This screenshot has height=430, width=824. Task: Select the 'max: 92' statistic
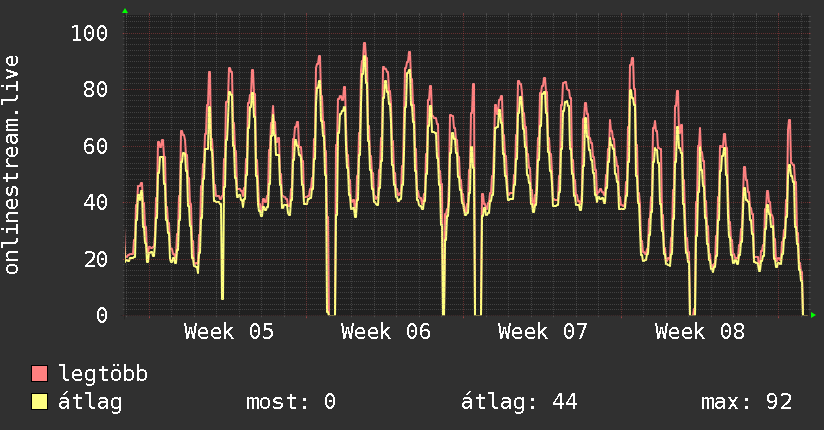747,402
